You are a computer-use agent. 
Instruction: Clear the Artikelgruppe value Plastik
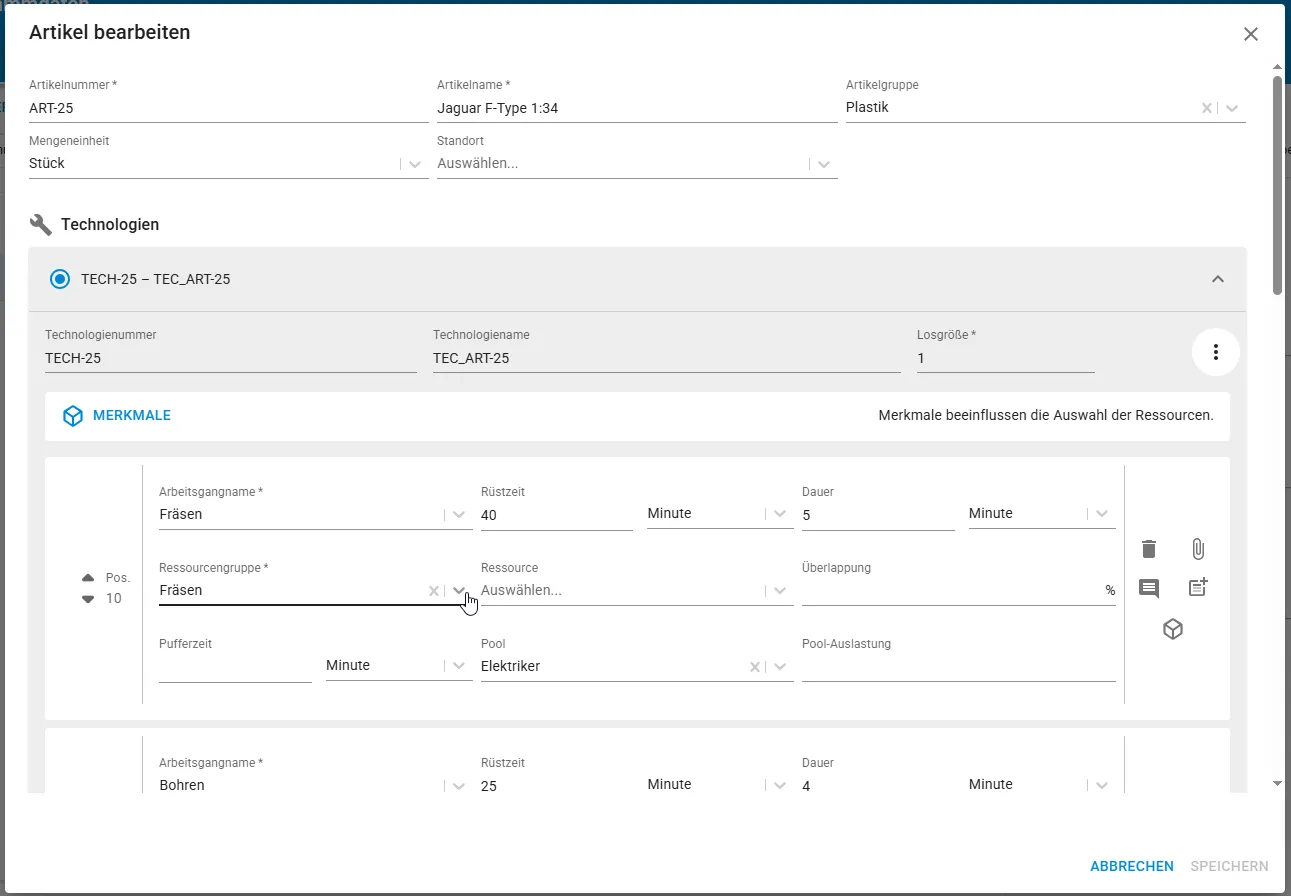[x=1207, y=108]
